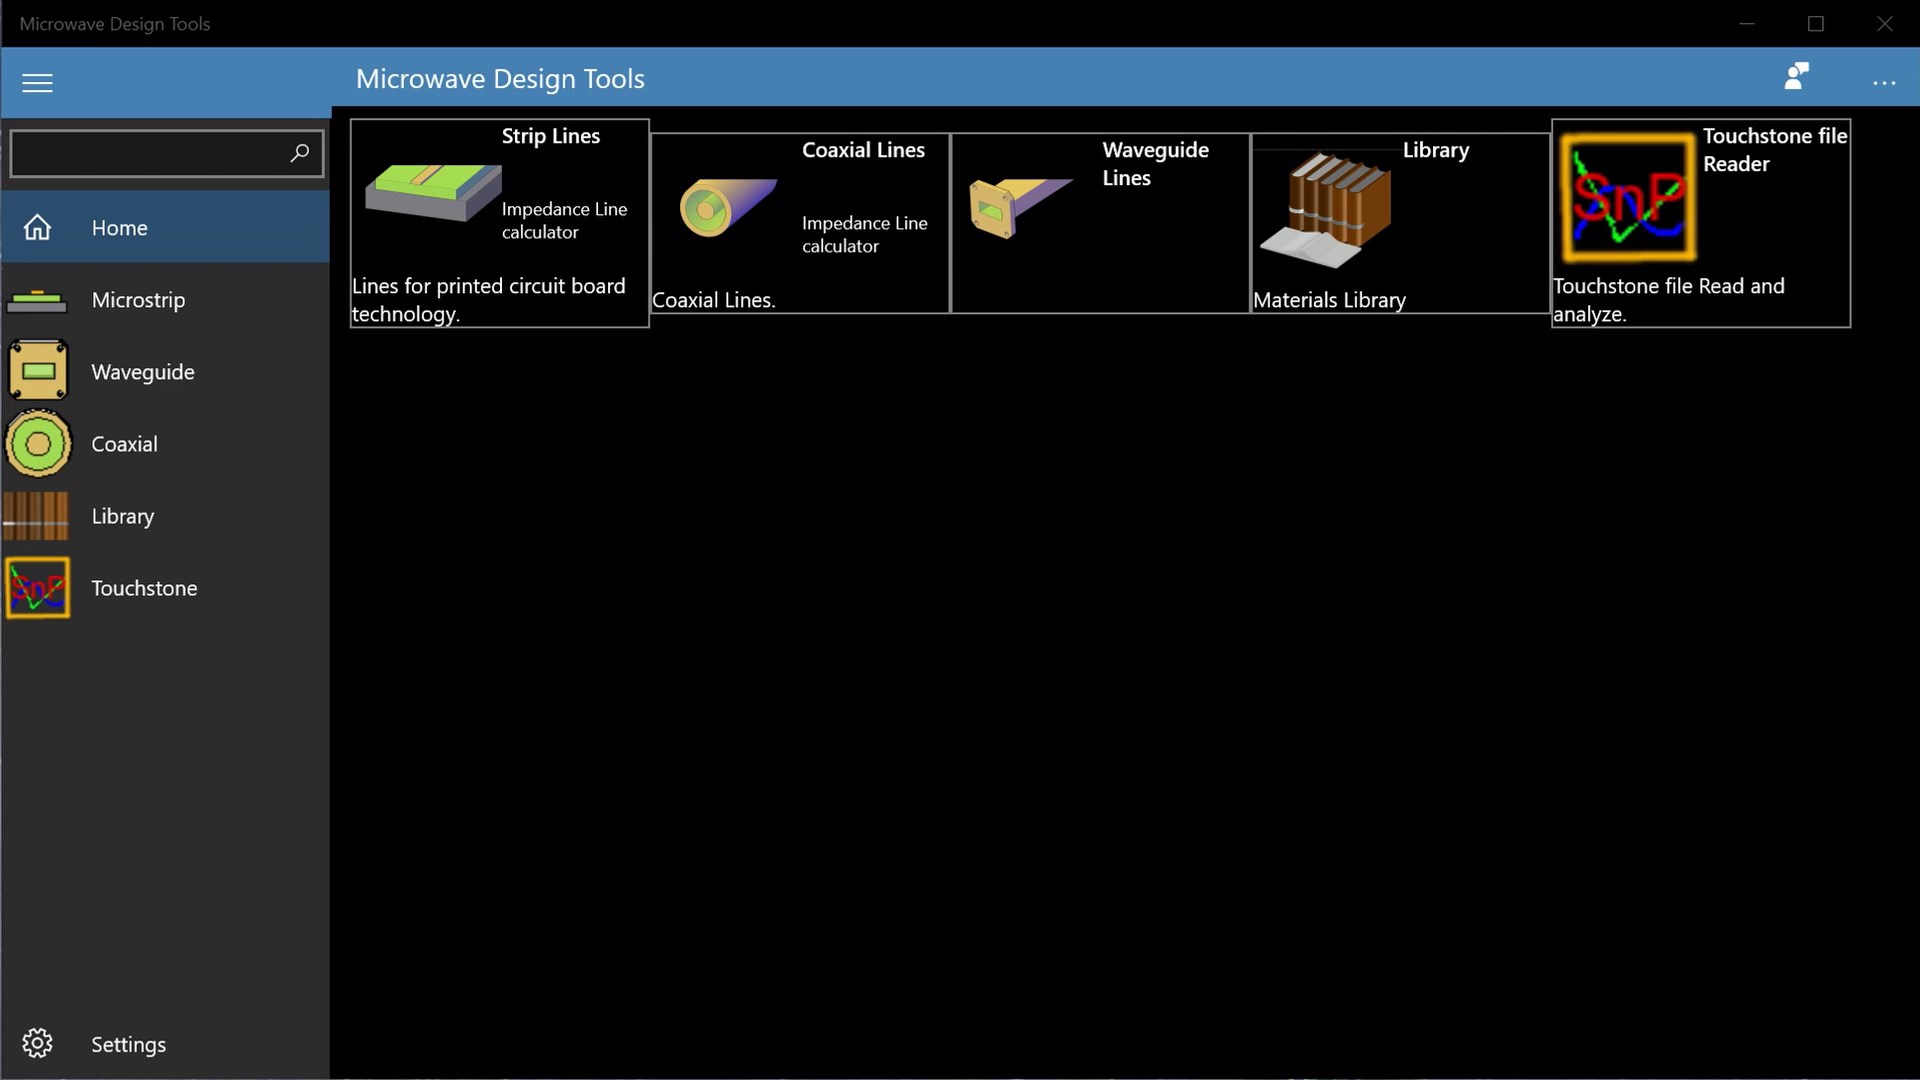Open the Strip Lines tile image
Screen dimensions: 1920x1080
click(432, 192)
